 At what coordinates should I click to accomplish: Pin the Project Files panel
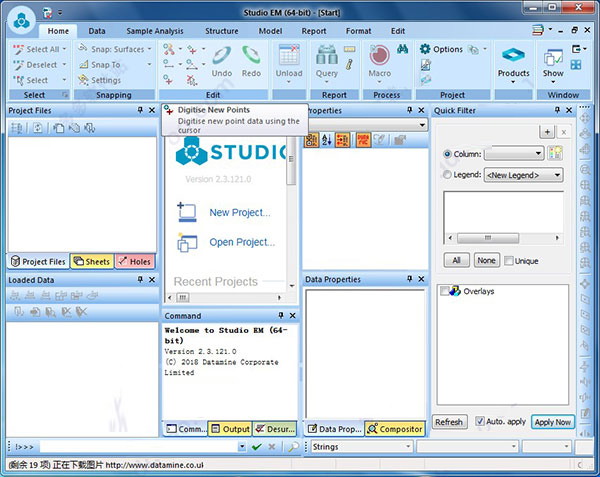[x=140, y=110]
